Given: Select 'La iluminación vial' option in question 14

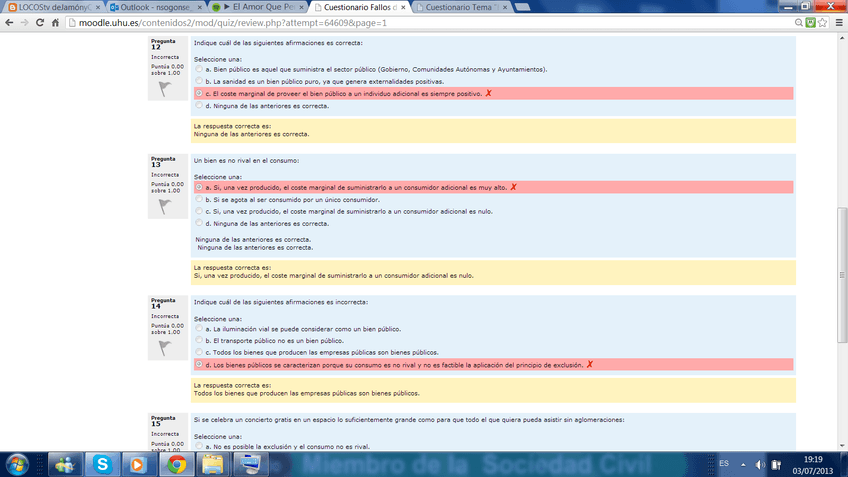Looking at the screenshot, I should 199,328.
